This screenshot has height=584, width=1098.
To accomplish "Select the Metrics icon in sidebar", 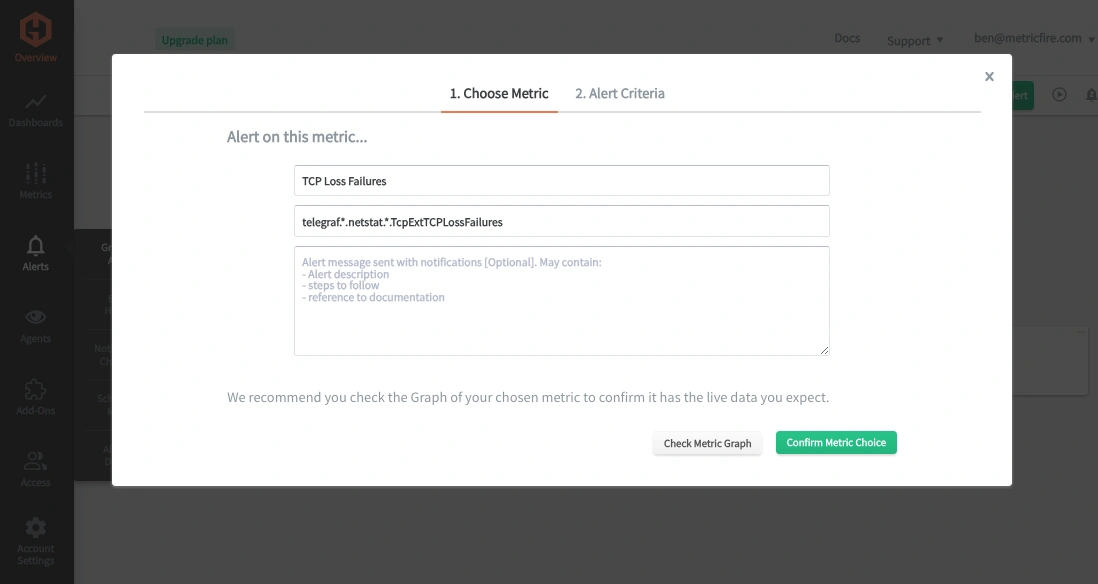I will coord(36,173).
